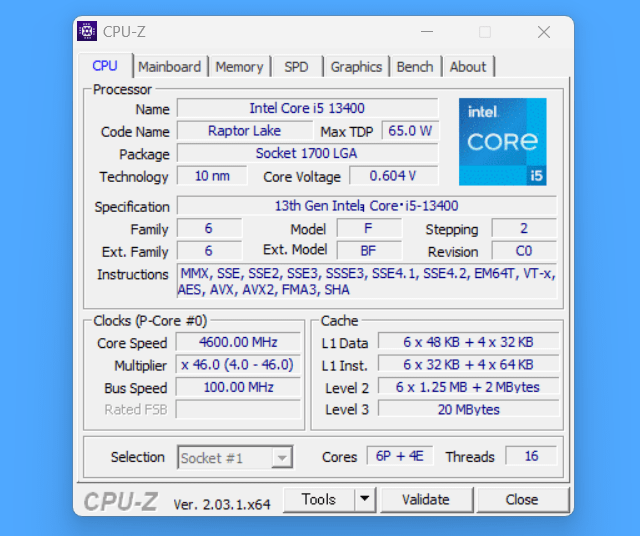Click the Level 2 cache value

(x=468, y=387)
